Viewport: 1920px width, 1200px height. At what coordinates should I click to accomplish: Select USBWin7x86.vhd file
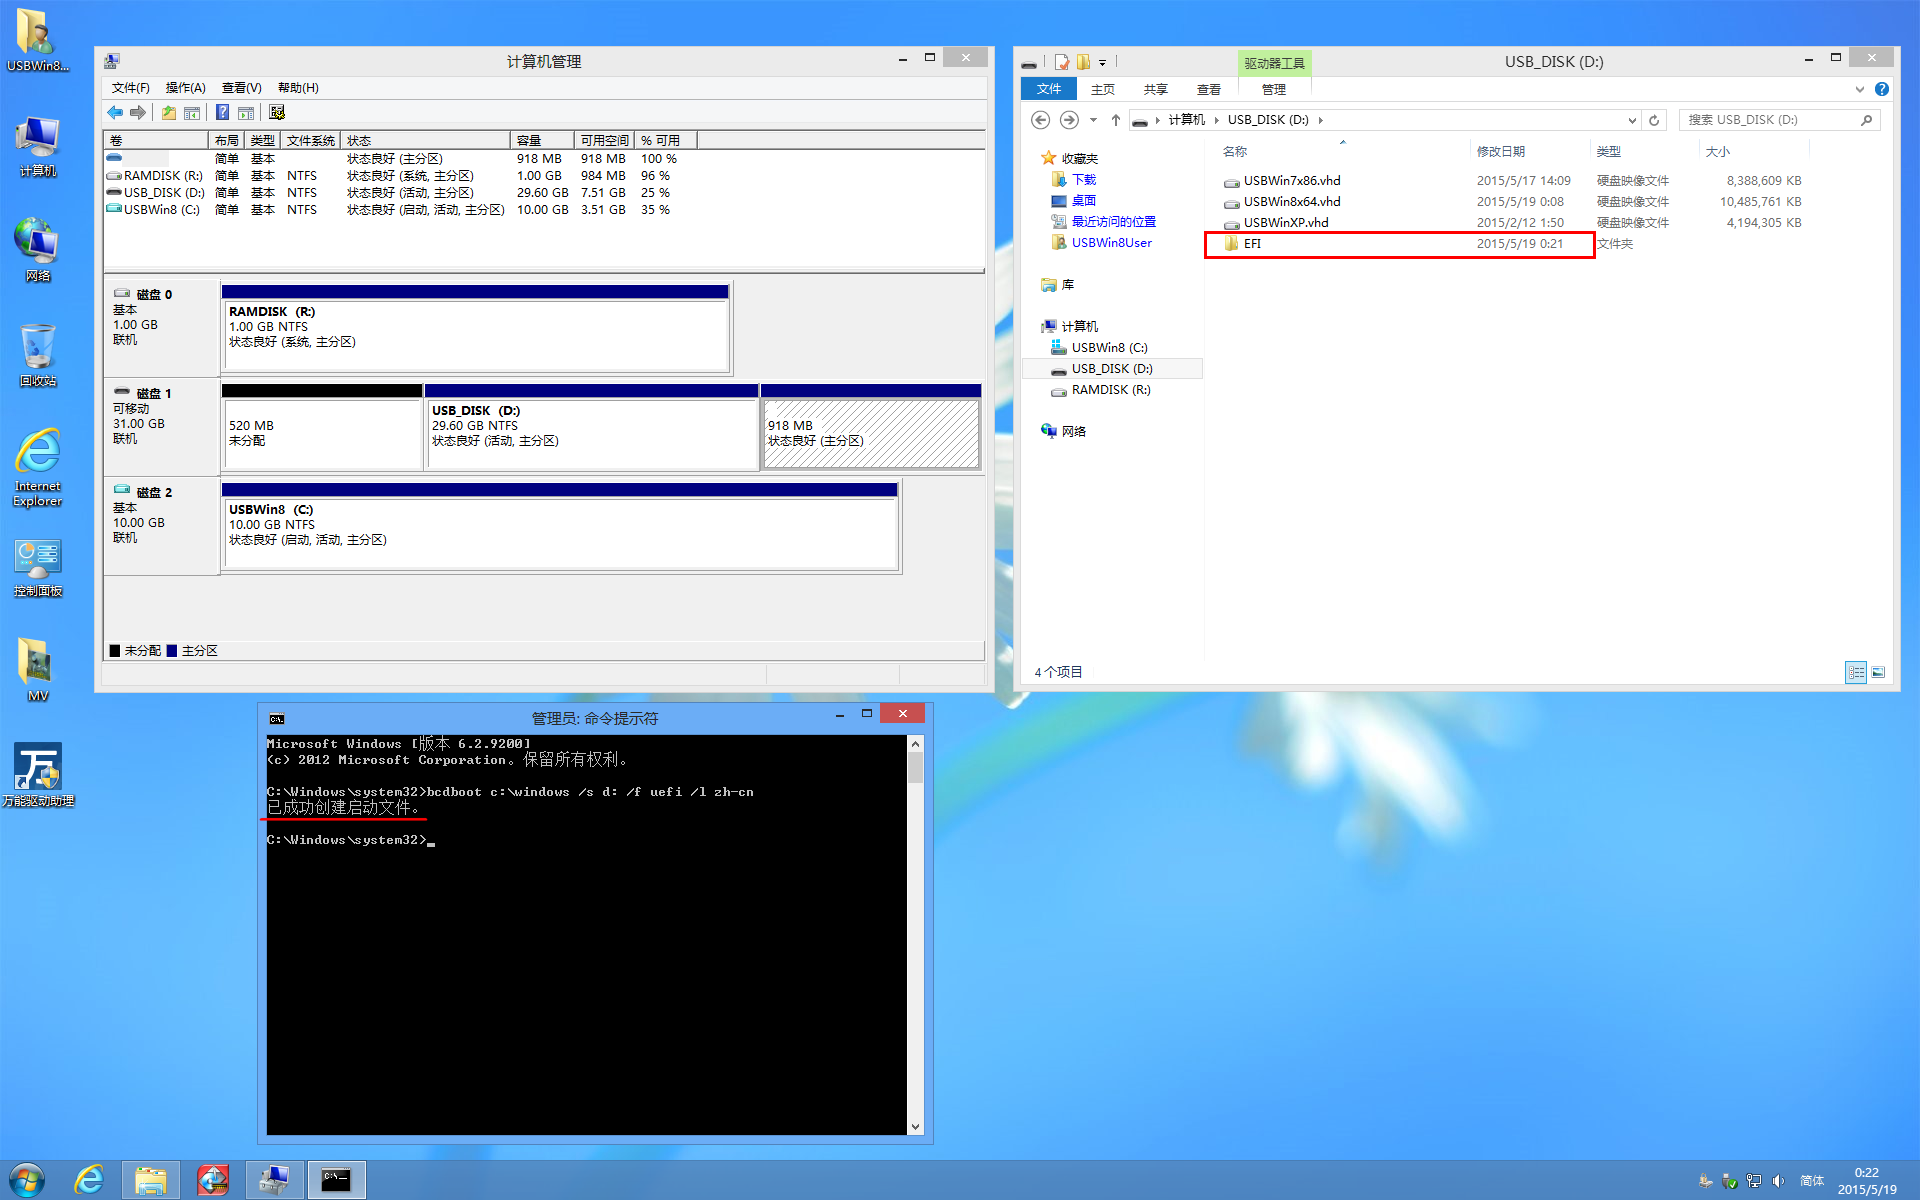pyautogui.click(x=1291, y=181)
